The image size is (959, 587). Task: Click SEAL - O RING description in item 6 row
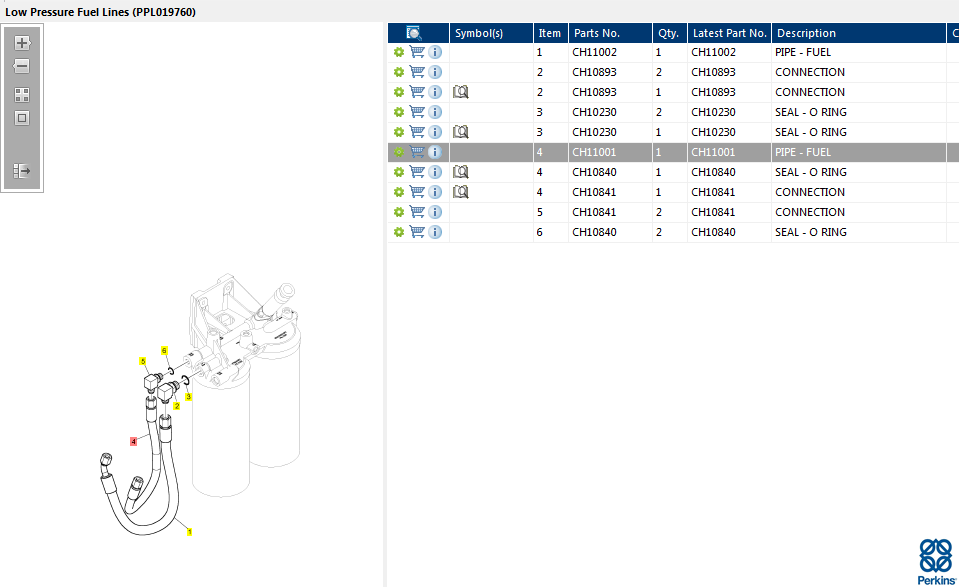pos(811,232)
